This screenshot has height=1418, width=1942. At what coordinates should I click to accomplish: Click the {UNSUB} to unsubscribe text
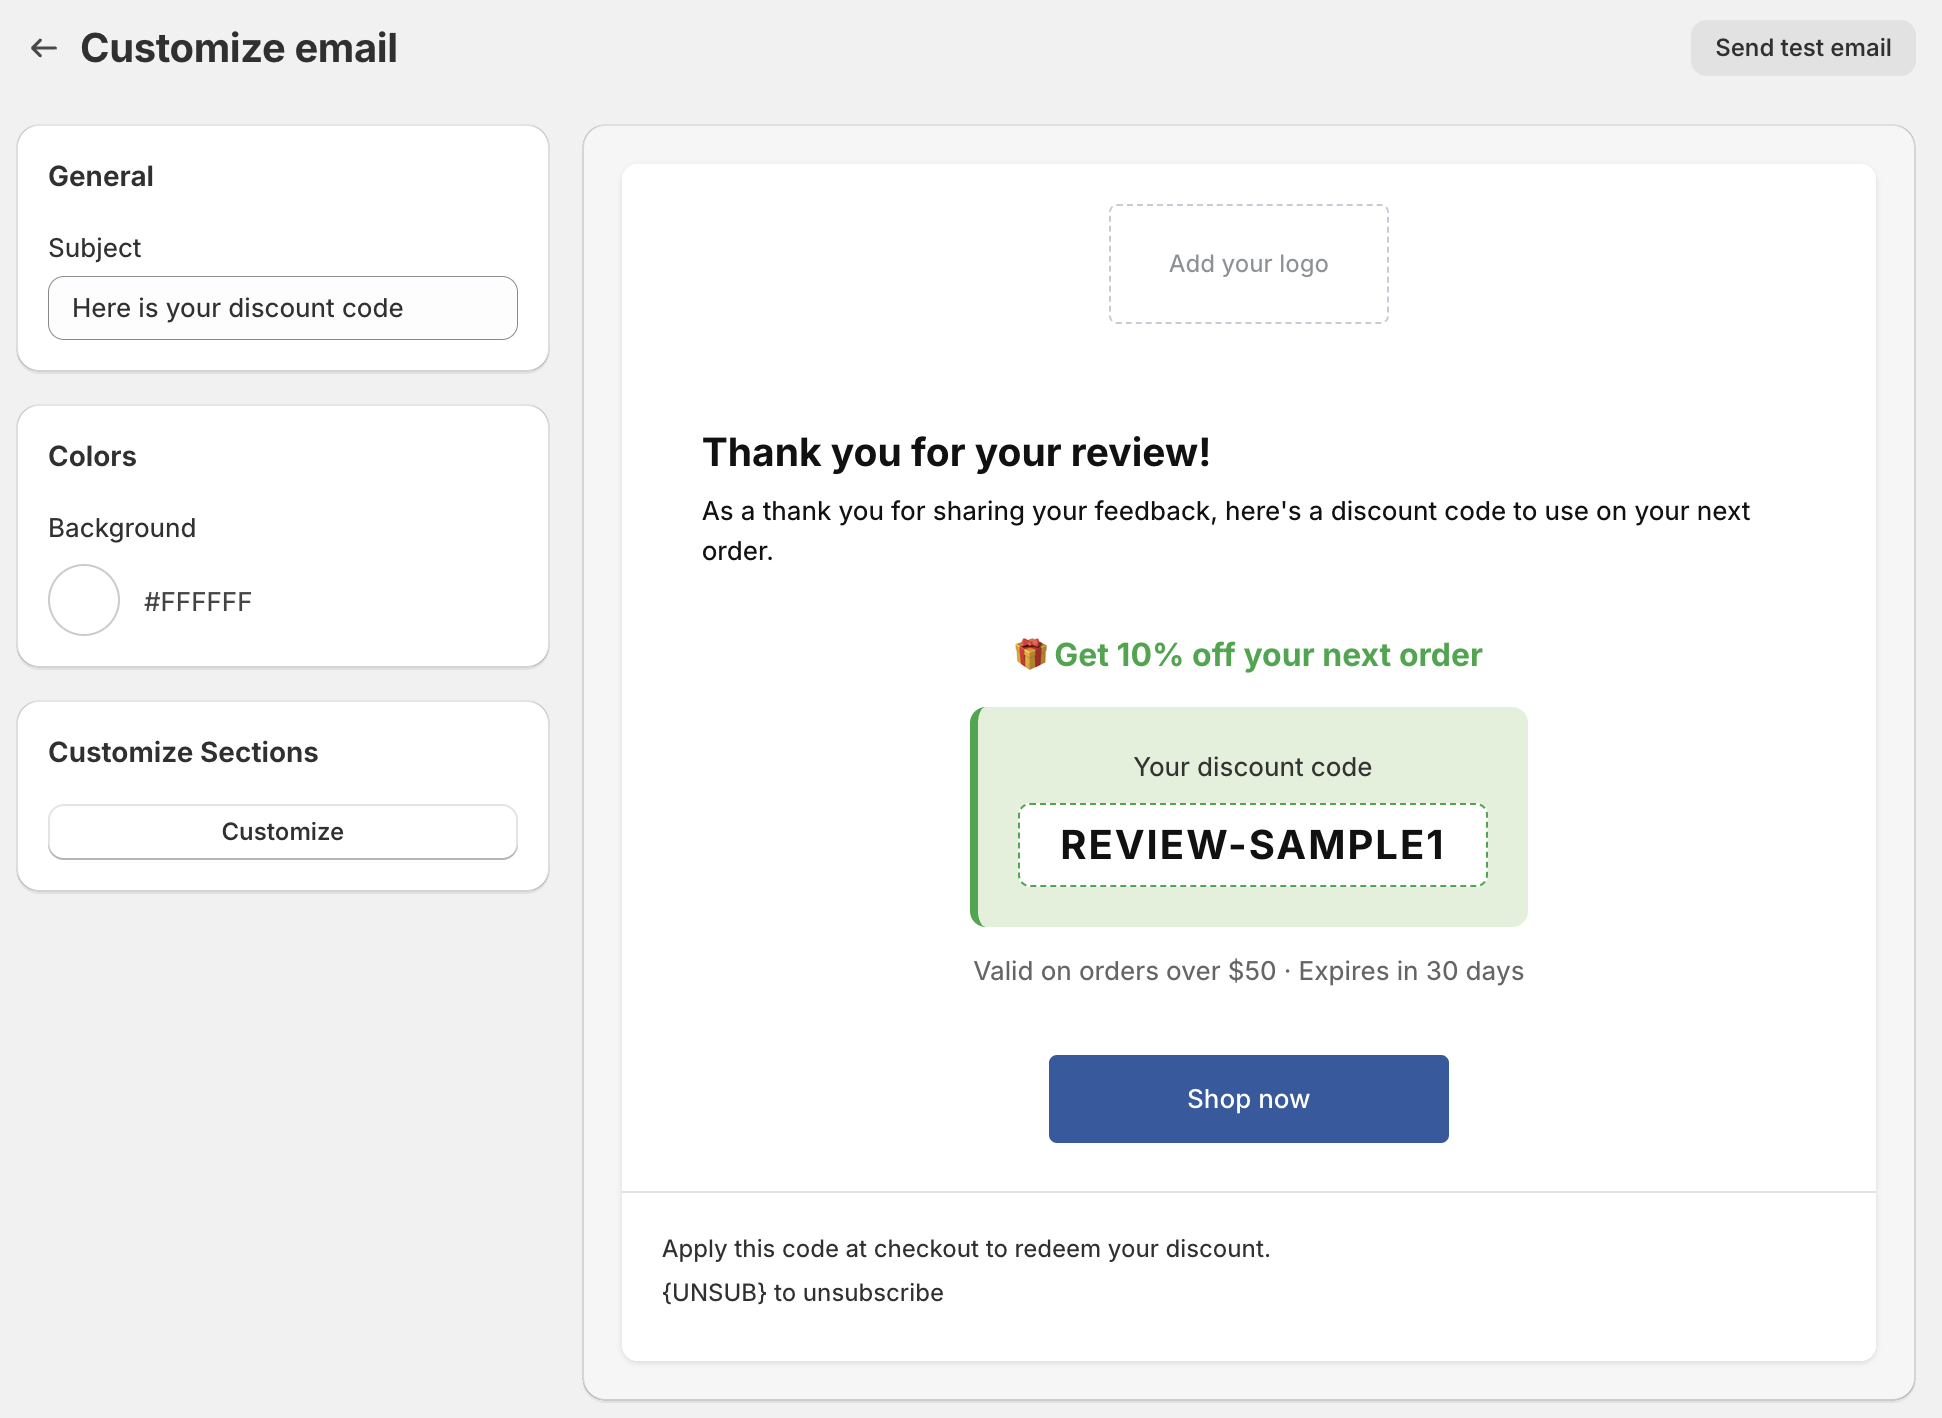[802, 1292]
